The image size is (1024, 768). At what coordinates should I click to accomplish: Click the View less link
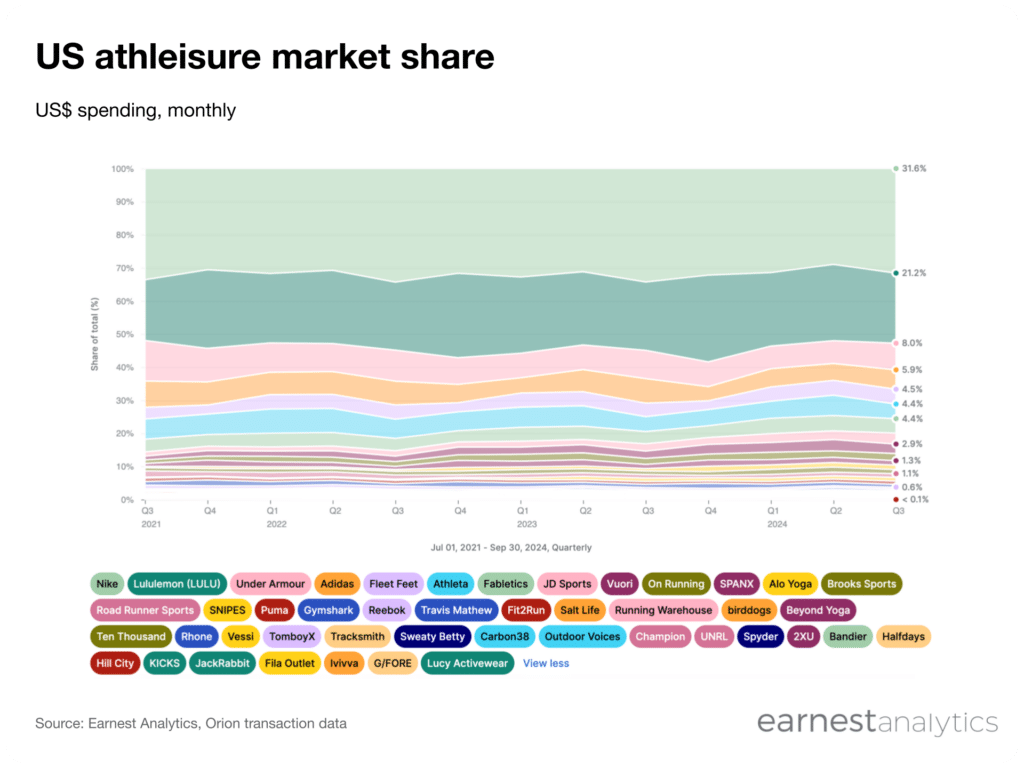pyautogui.click(x=546, y=663)
